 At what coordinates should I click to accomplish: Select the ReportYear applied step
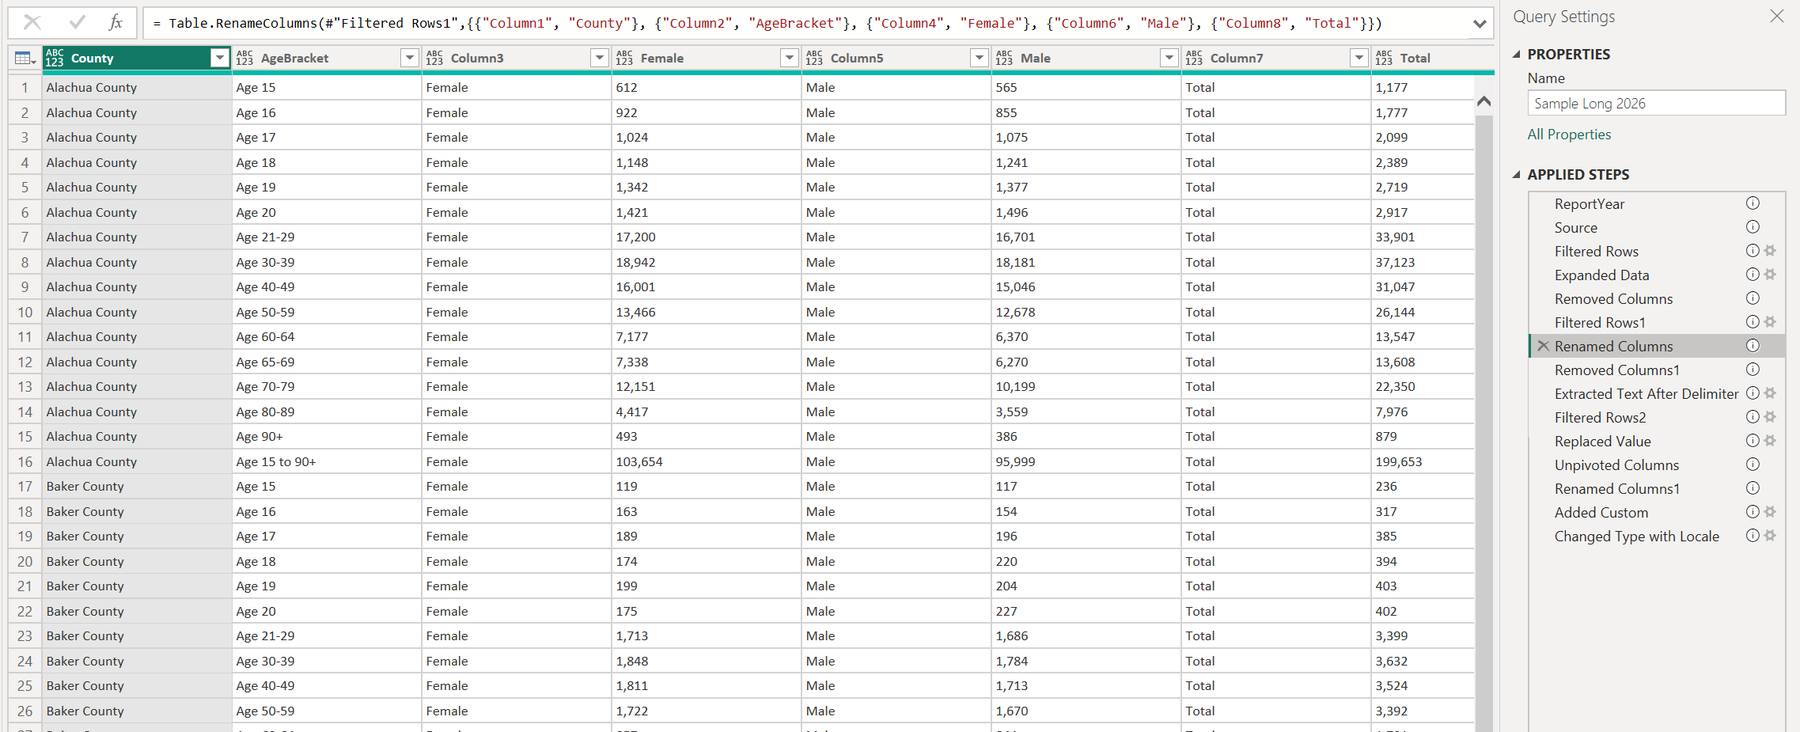point(1589,204)
